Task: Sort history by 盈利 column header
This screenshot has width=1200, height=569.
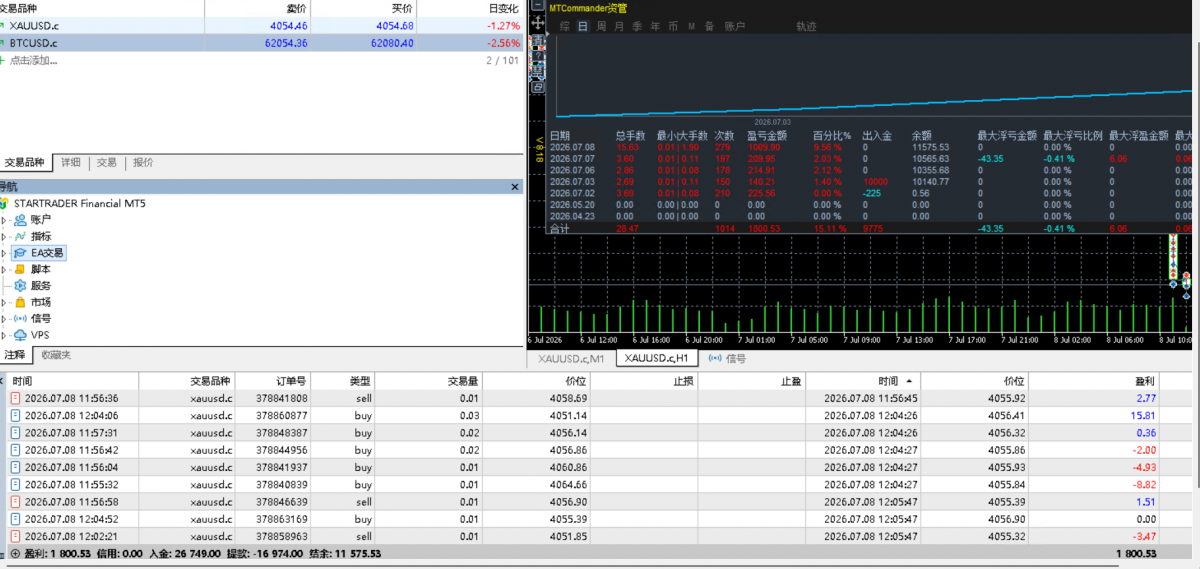Action: tap(1145, 381)
